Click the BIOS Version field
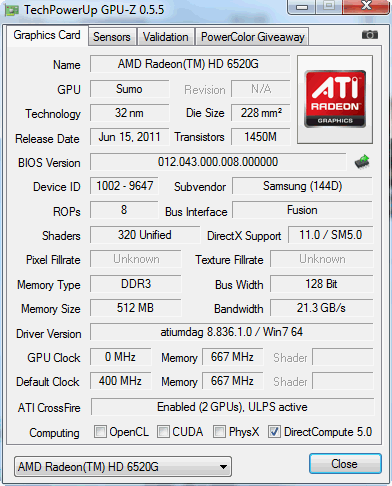The width and height of the screenshot is (392, 486). point(218,162)
